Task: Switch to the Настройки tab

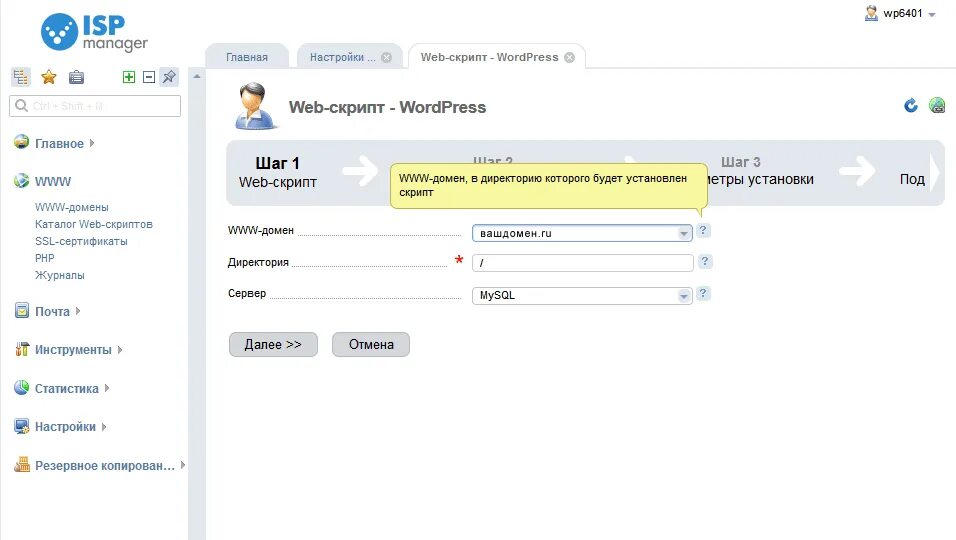Action: tap(343, 57)
